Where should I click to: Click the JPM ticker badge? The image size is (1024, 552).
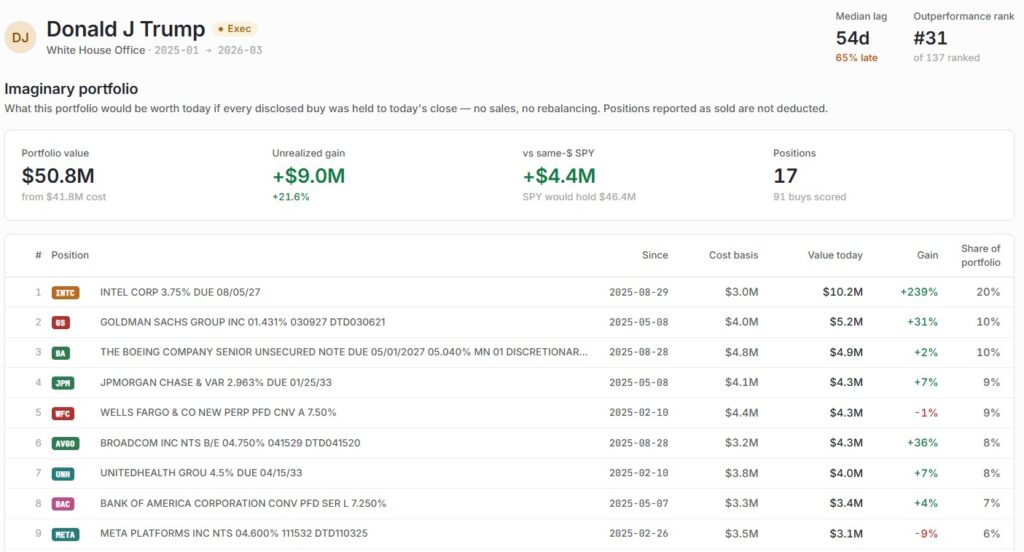[x=63, y=383]
